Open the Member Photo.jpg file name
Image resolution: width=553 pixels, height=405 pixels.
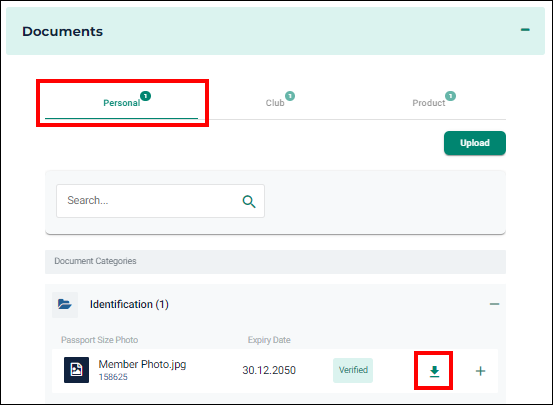coord(142,364)
